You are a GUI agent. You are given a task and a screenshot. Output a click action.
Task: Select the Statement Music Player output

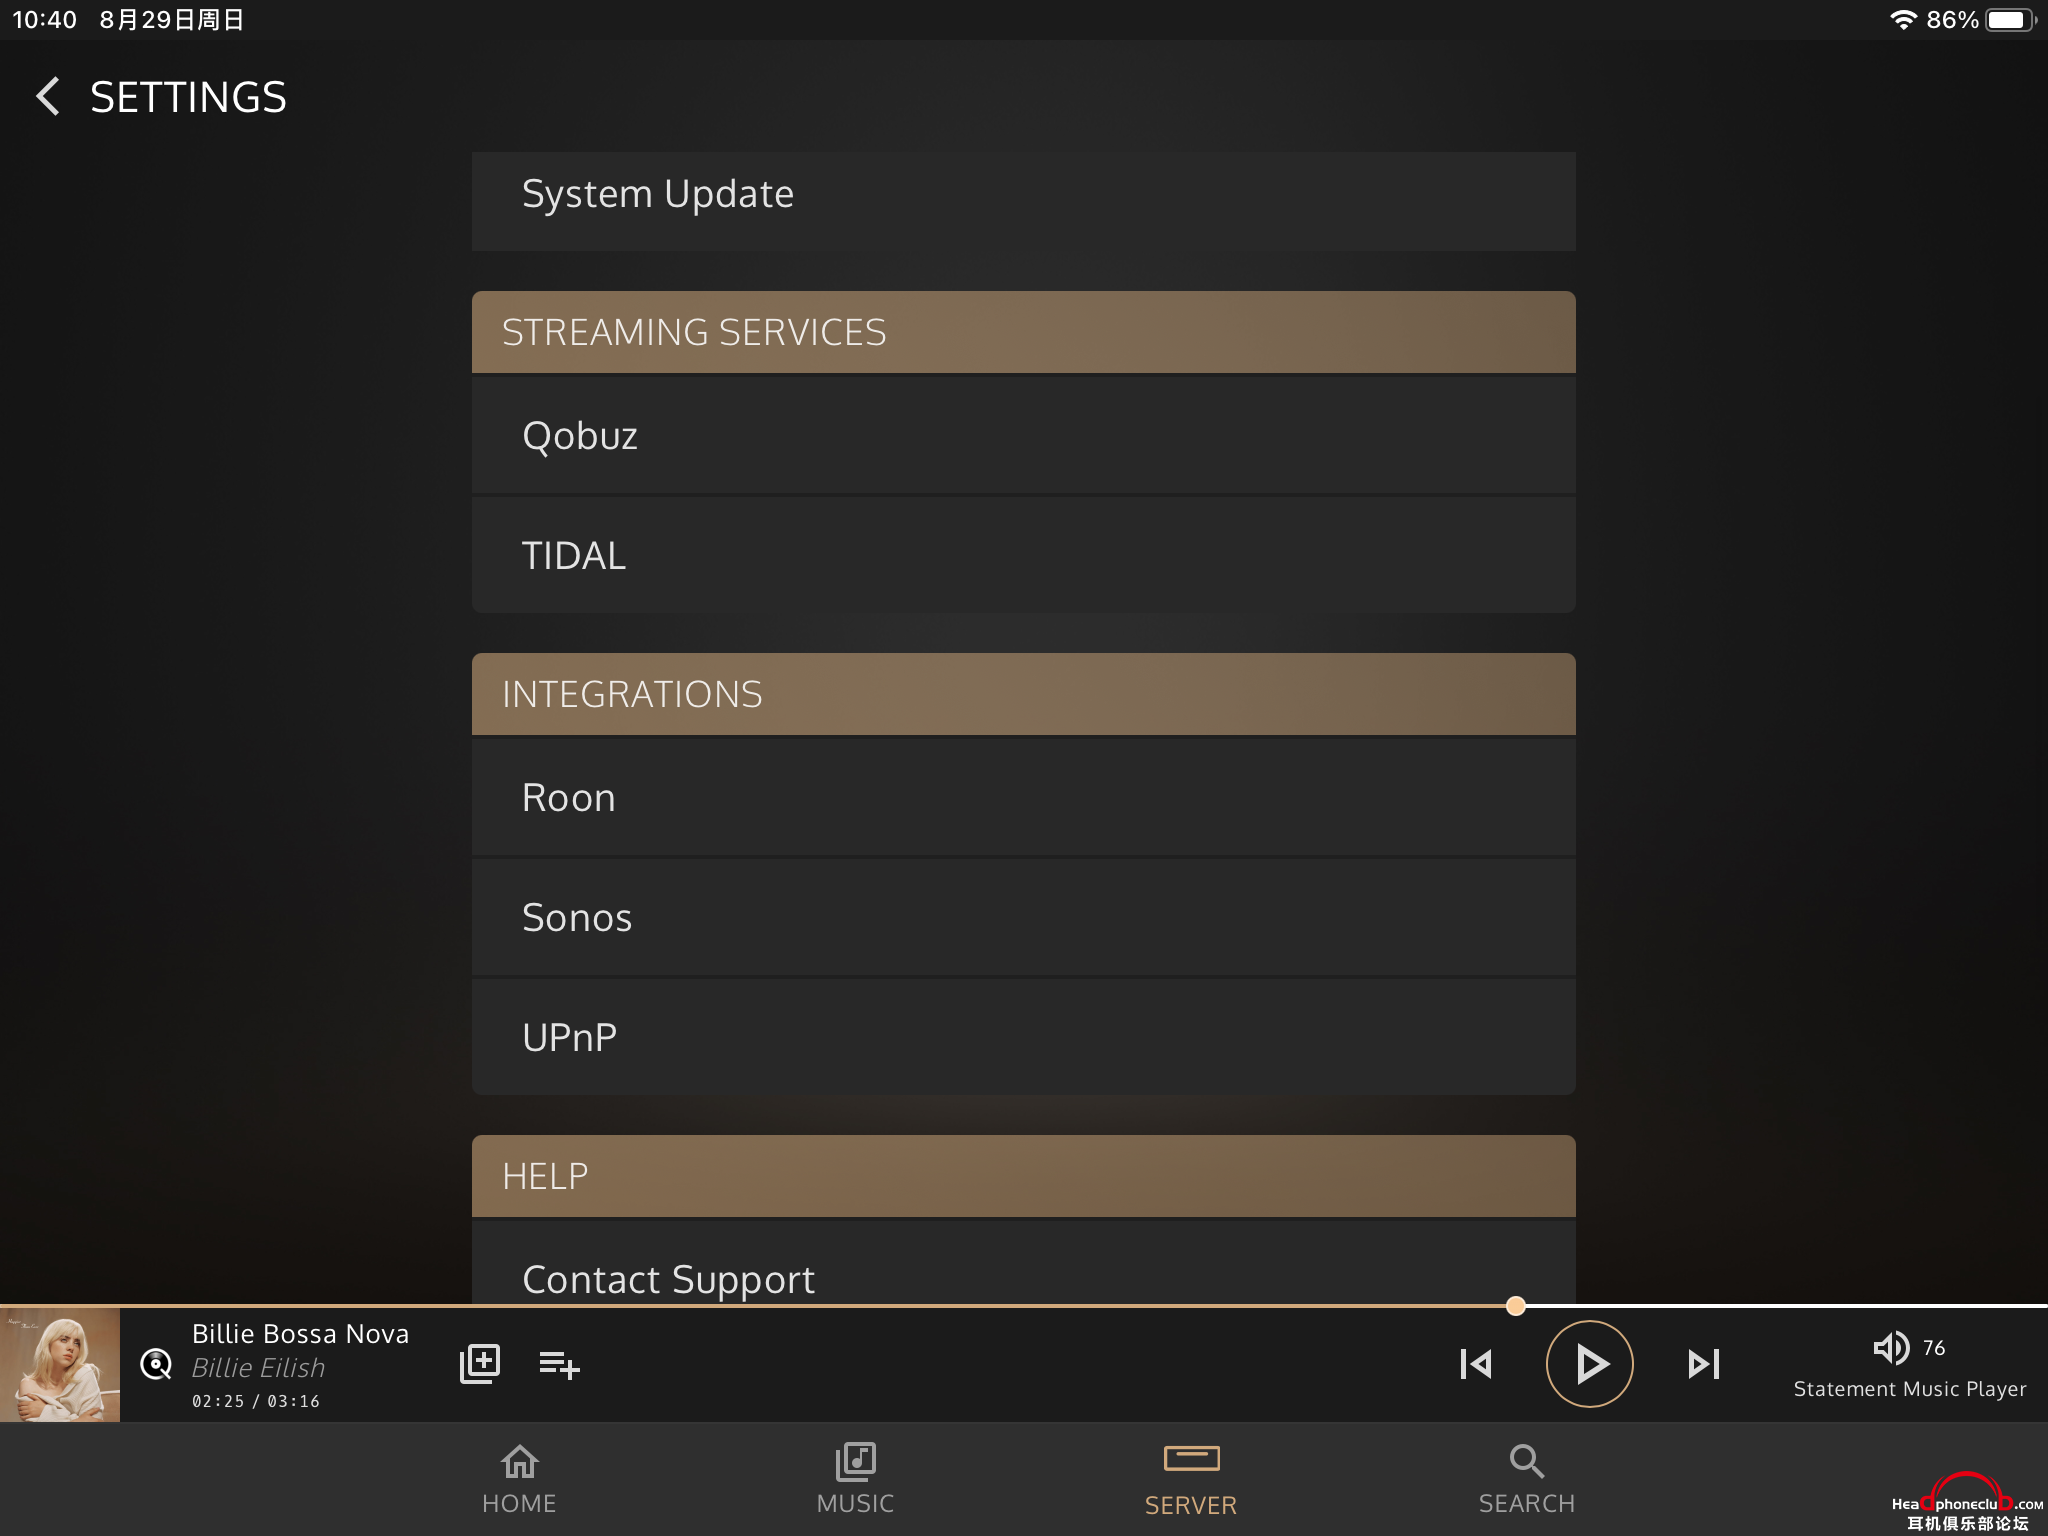point(1910,1389)
